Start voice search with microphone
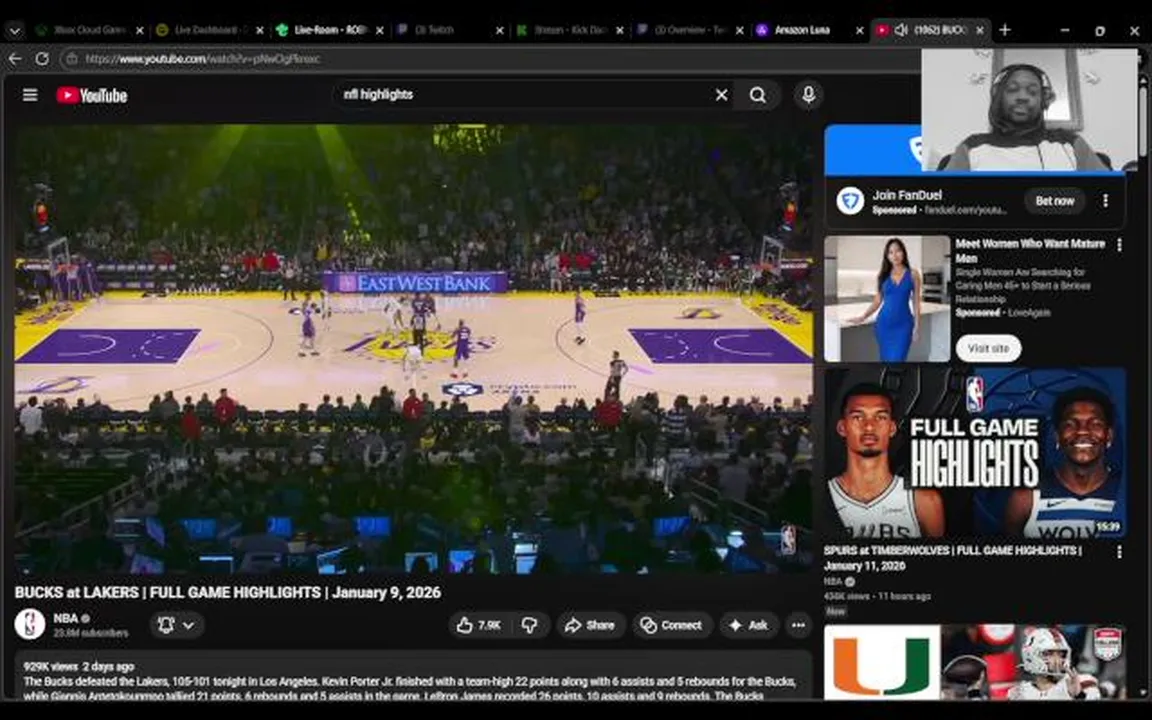1152x720 pixels. [808, 95]
